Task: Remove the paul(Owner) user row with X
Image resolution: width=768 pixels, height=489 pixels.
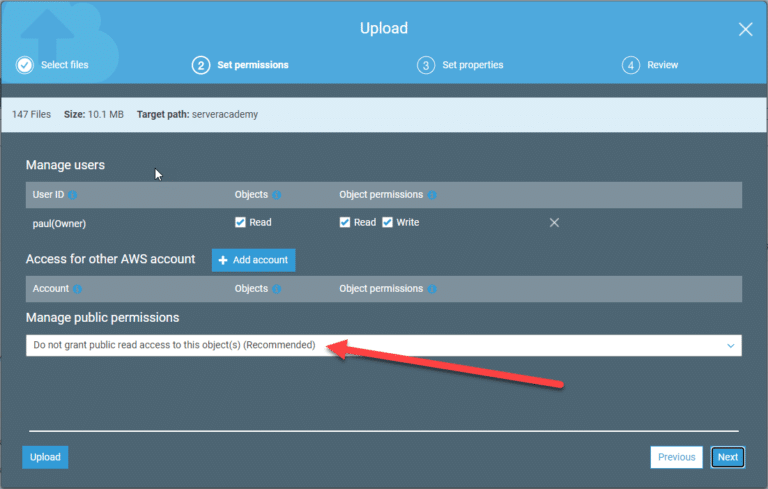Action: (x=554, y=222)
